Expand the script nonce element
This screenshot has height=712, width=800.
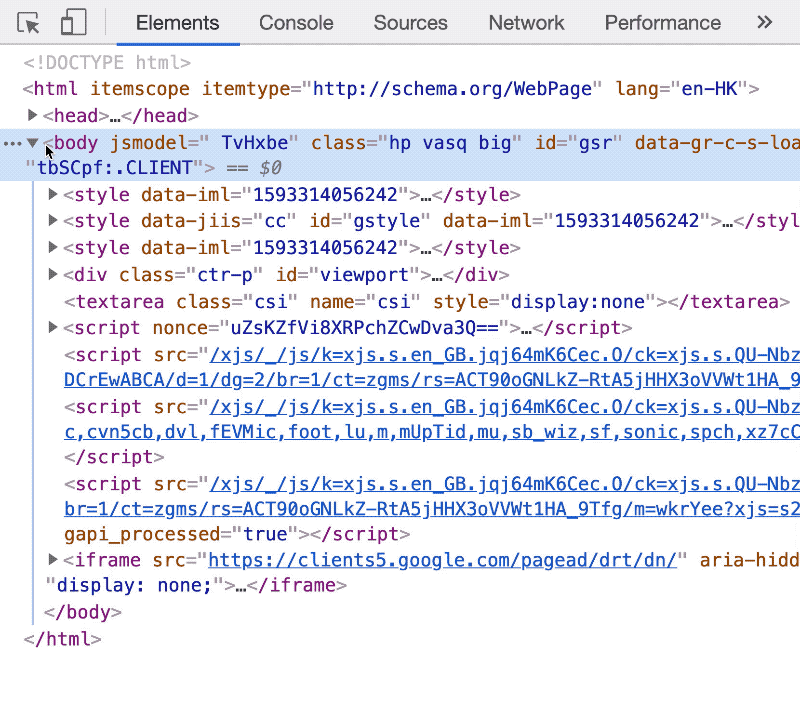53,328
